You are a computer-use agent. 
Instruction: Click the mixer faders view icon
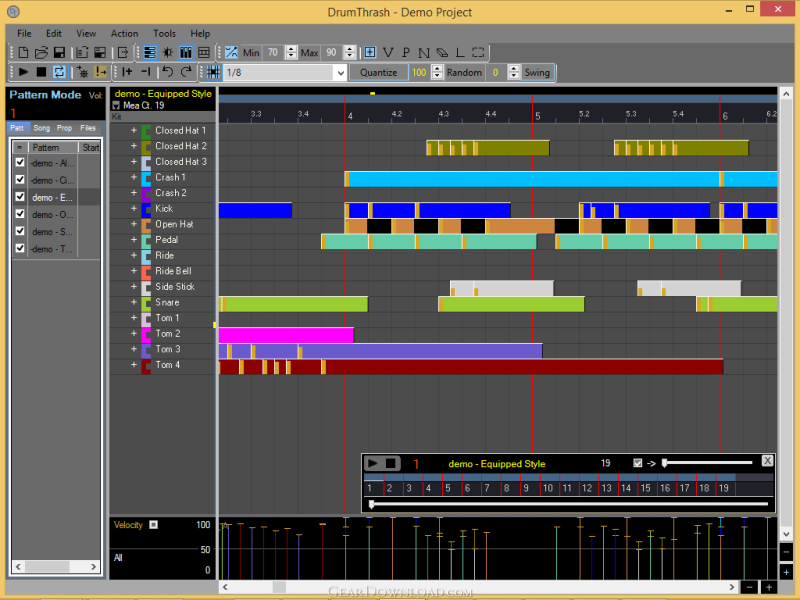pyautogui.click(x=186, y=53)
